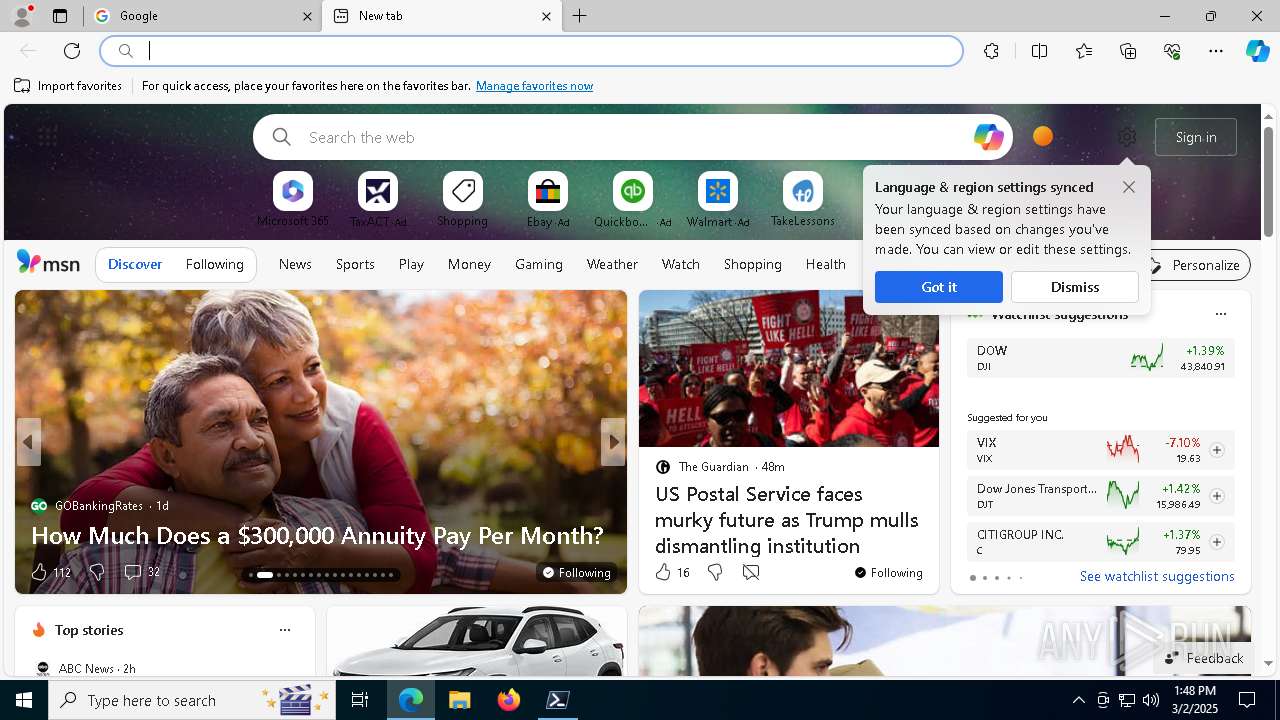Open the Walmart ad shortcut
1280x720 pixels.
coord(718,199)
